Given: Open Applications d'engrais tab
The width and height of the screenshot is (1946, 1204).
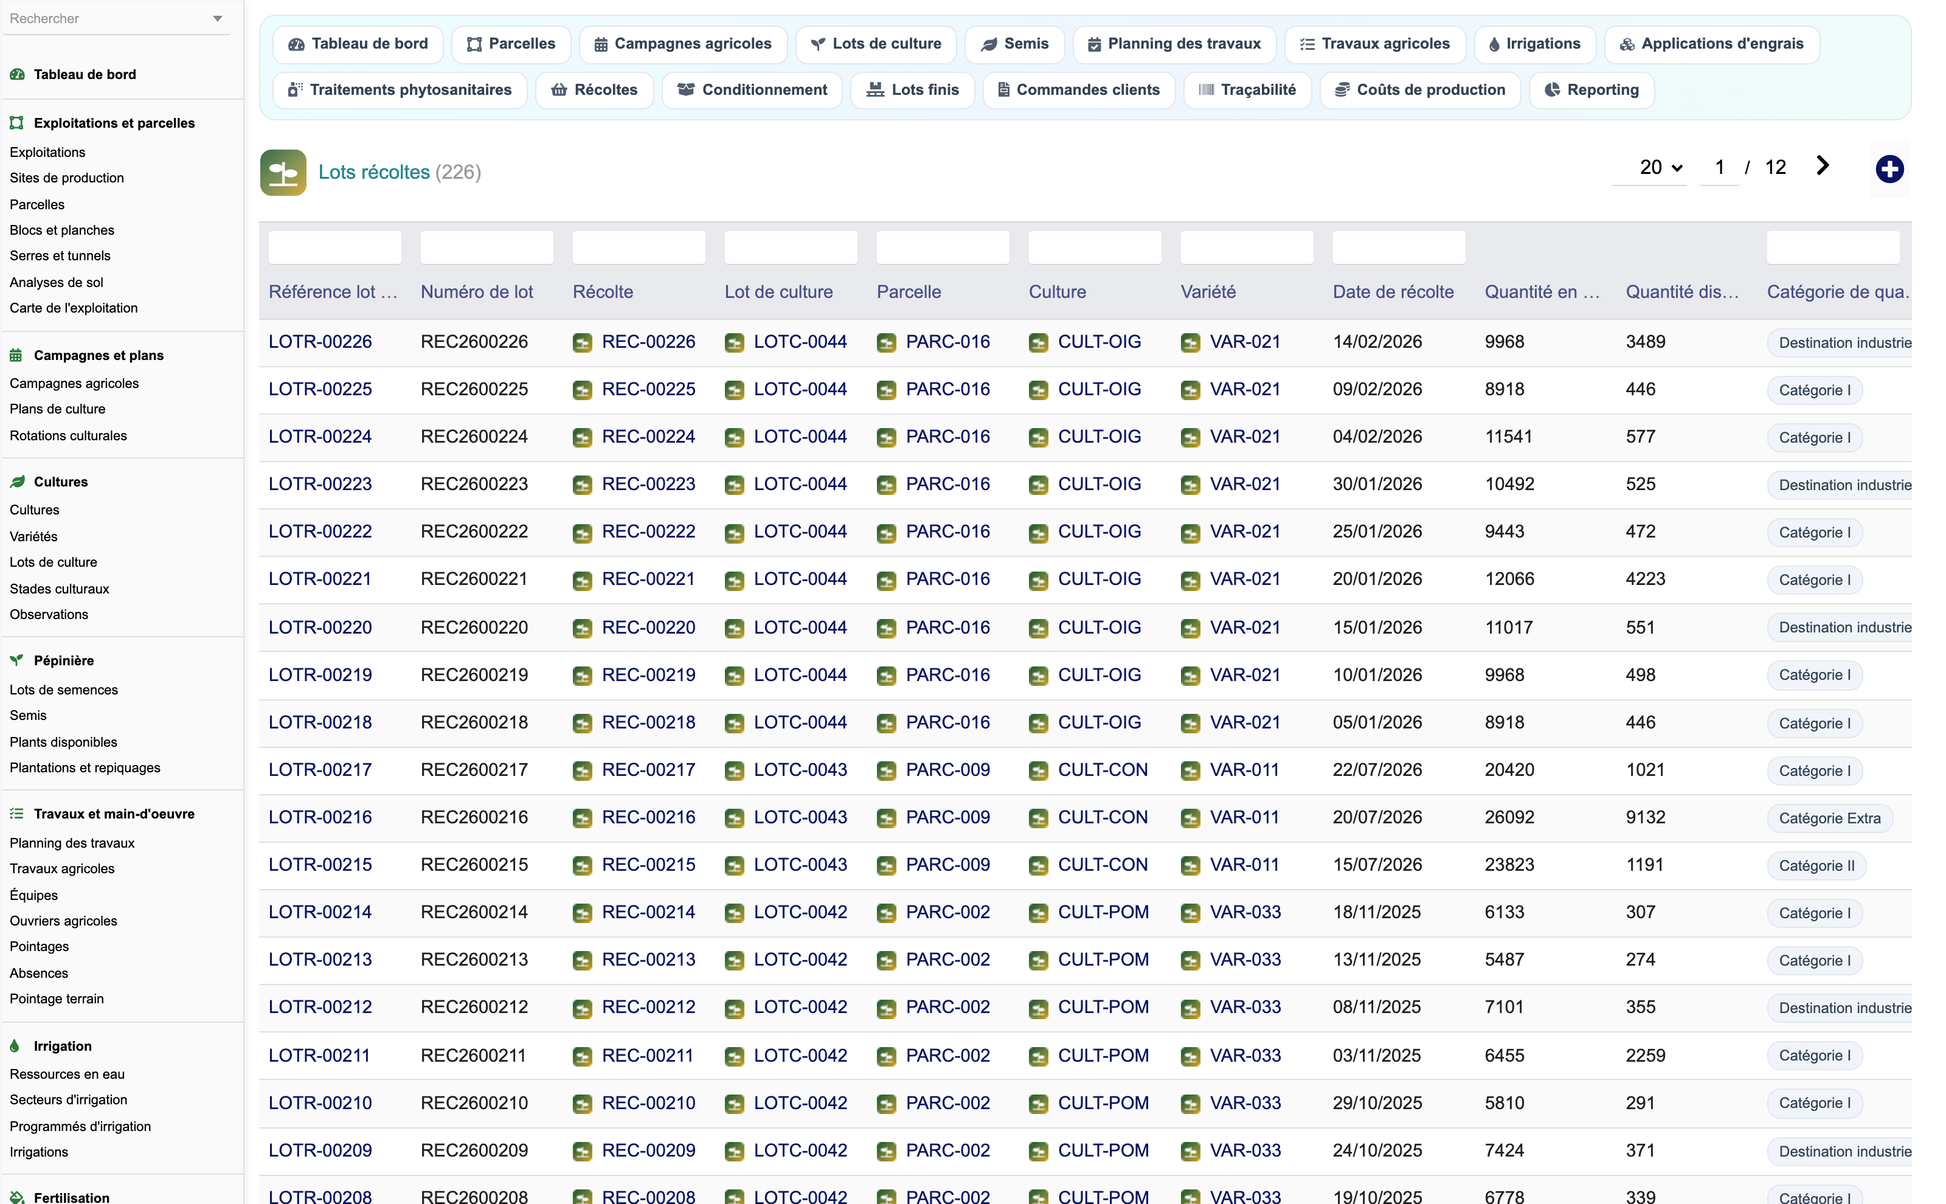Looking at the screenshot, I should click(x=1712, y=44).
